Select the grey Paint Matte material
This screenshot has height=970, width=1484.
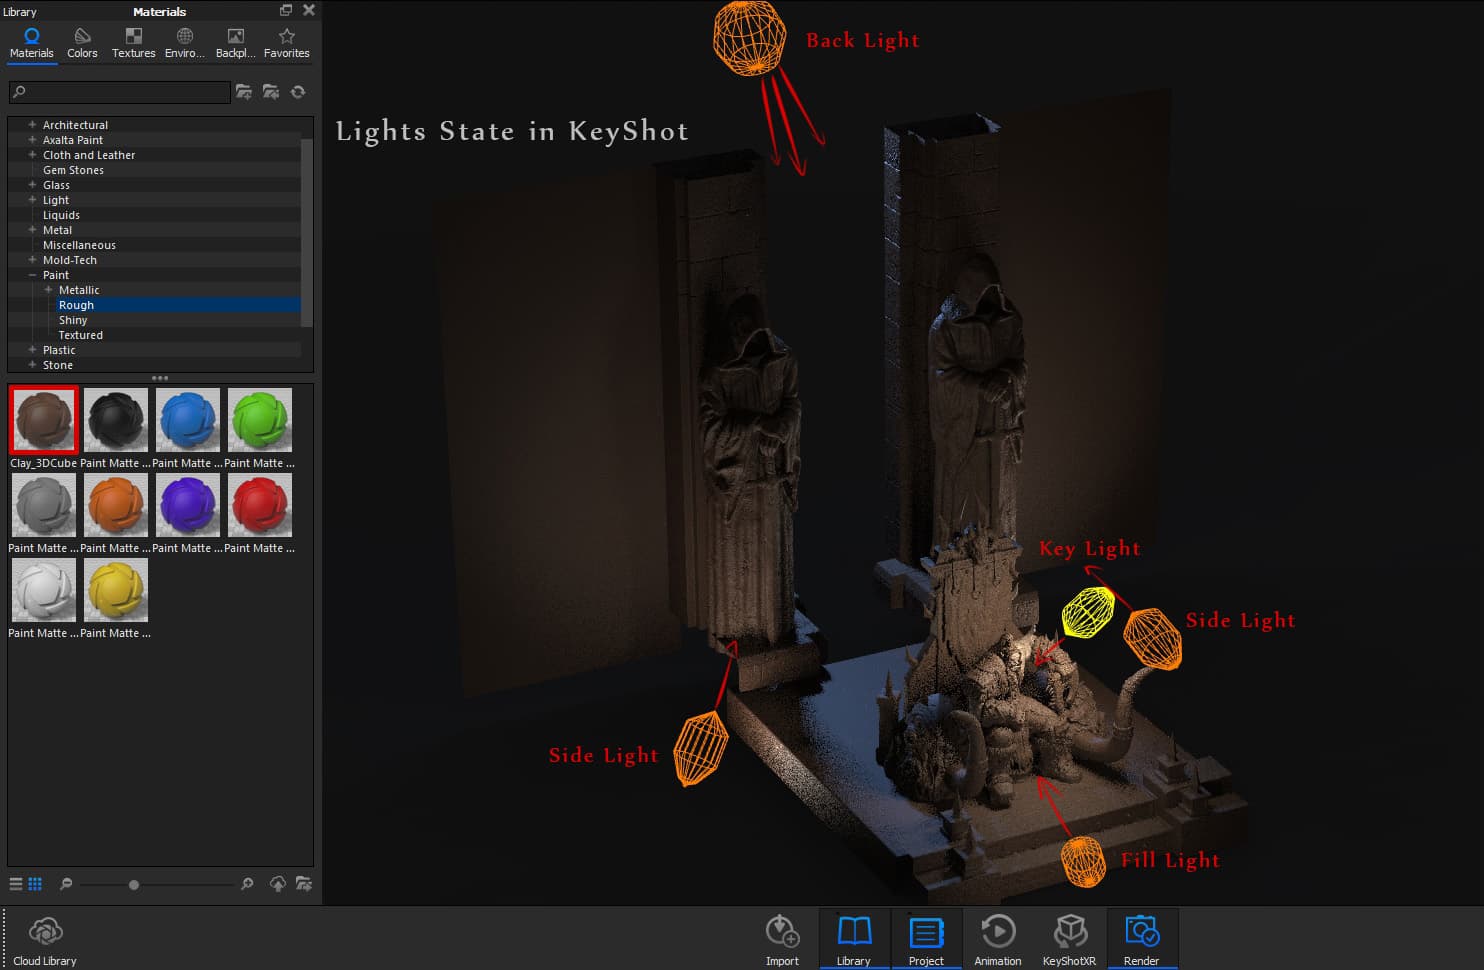44,505
